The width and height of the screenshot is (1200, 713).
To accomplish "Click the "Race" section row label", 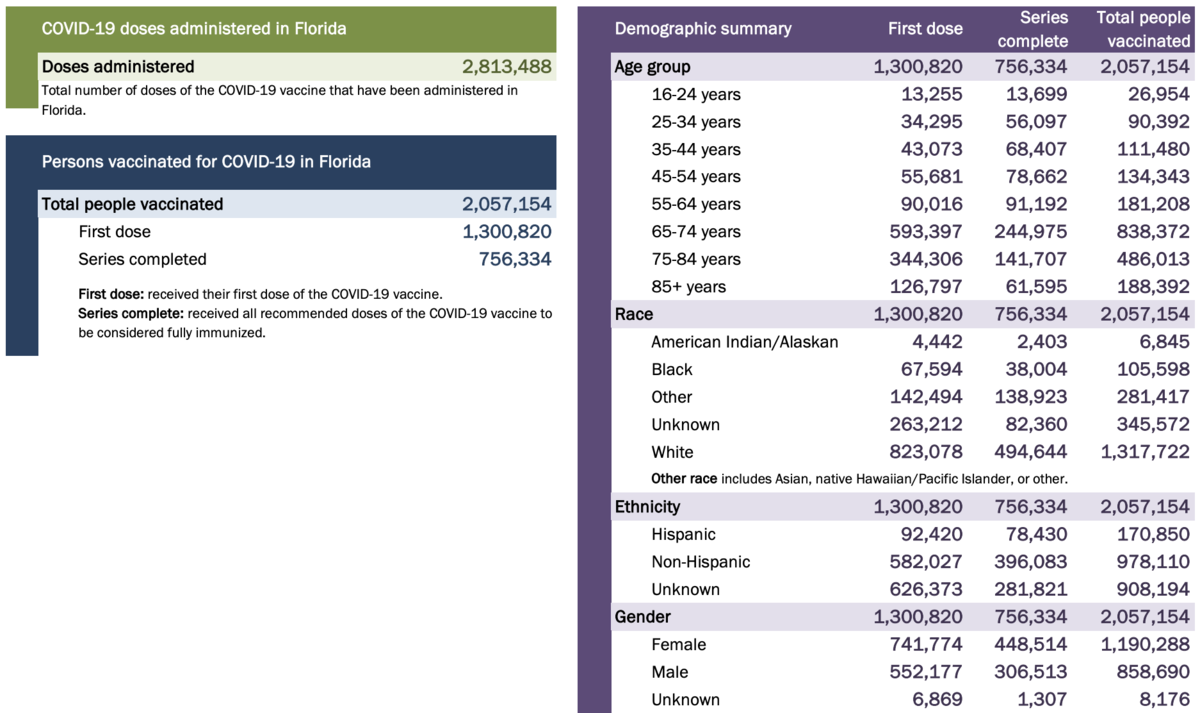I will click(x=634, y=314).
